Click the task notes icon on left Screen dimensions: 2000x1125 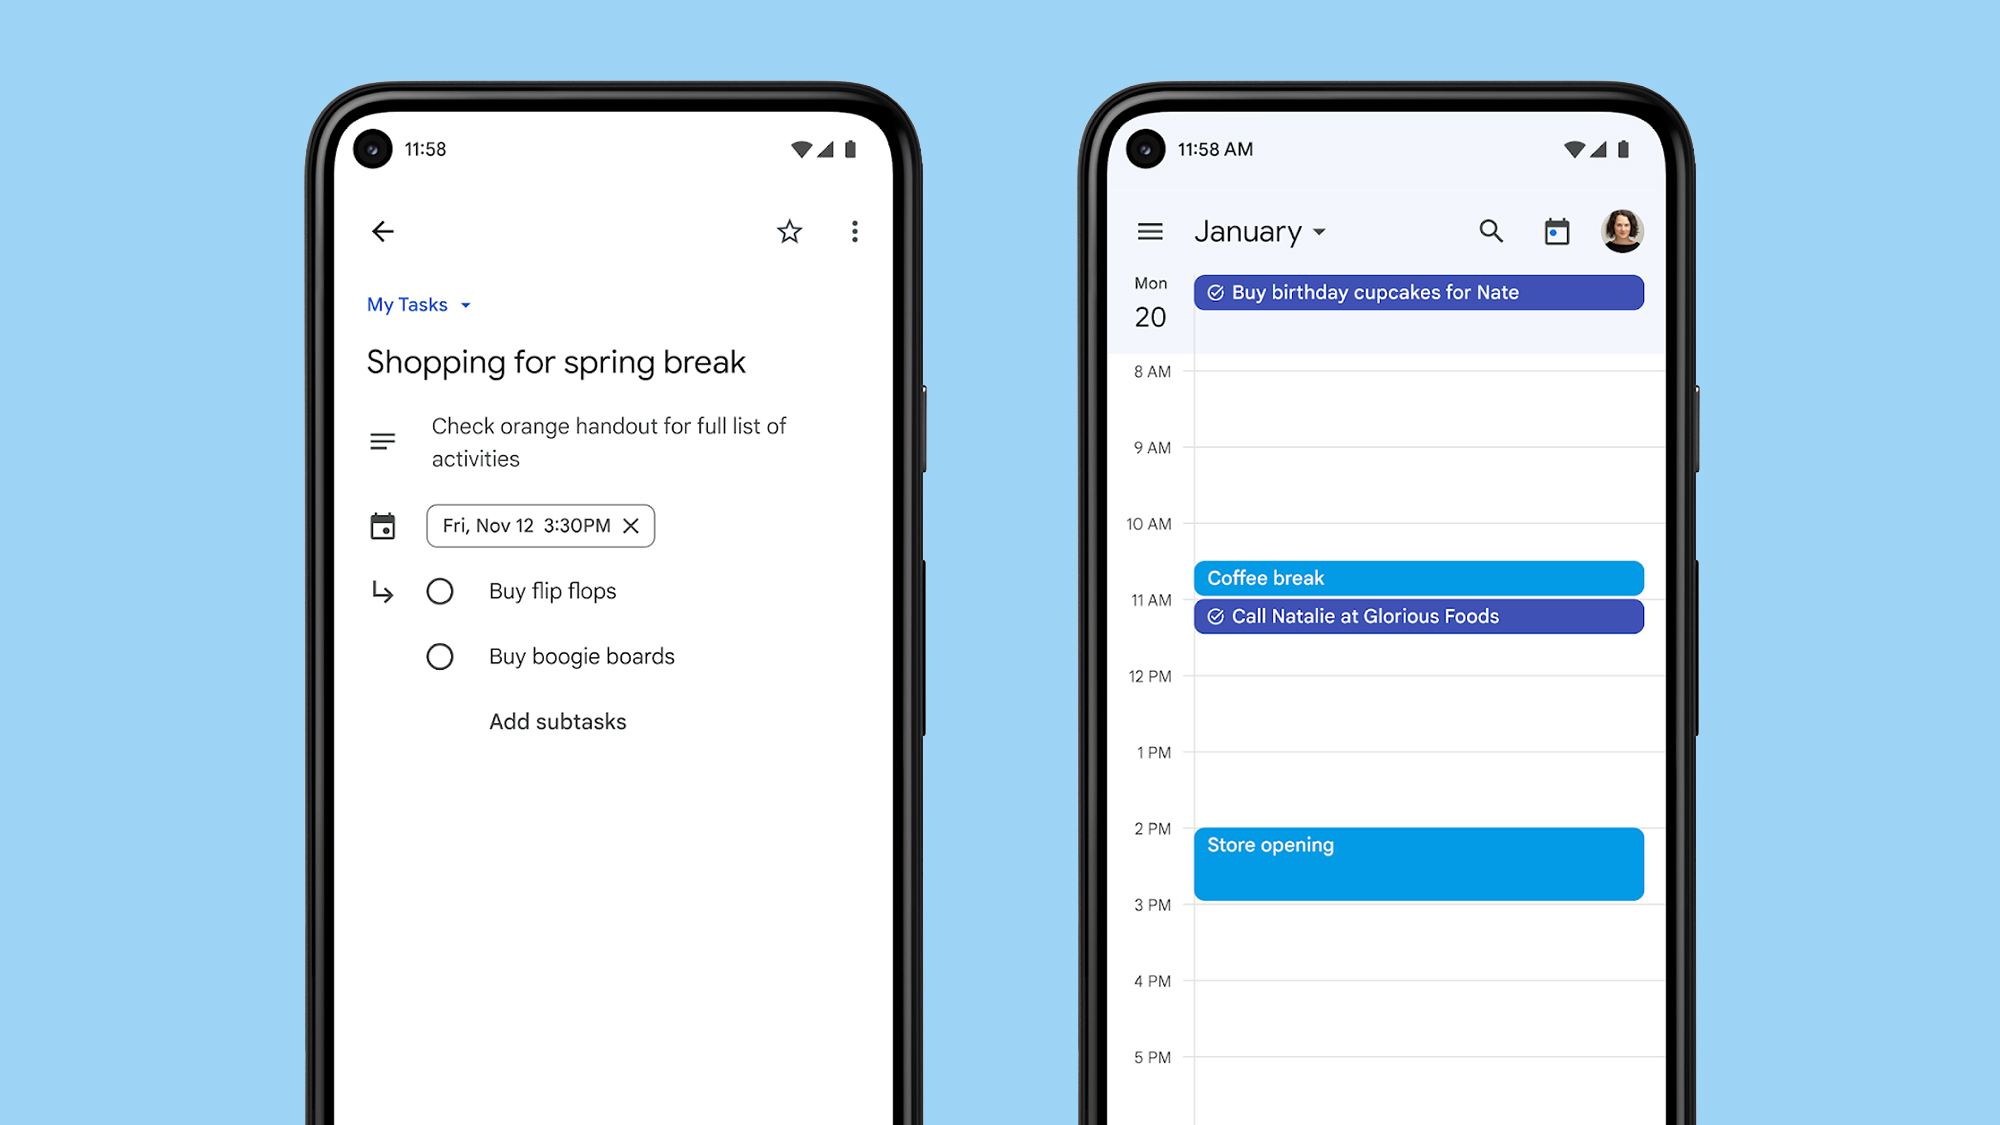[382, 441]
